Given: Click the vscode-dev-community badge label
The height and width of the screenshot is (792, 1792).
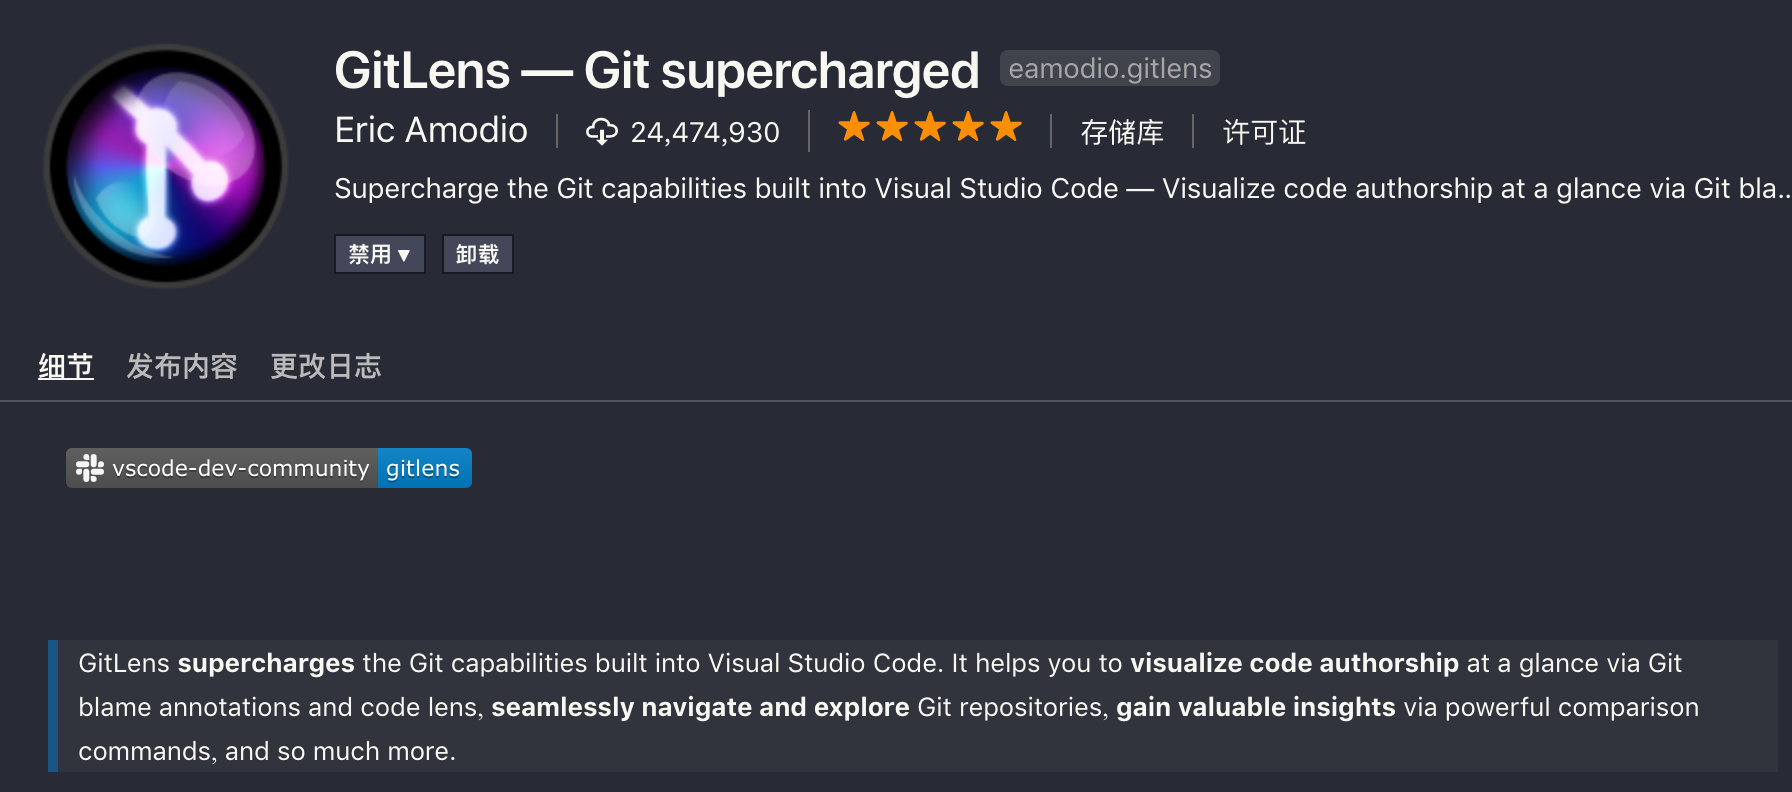Looking at the screenshot, I should pyautogui.click(x=241, y=468).
